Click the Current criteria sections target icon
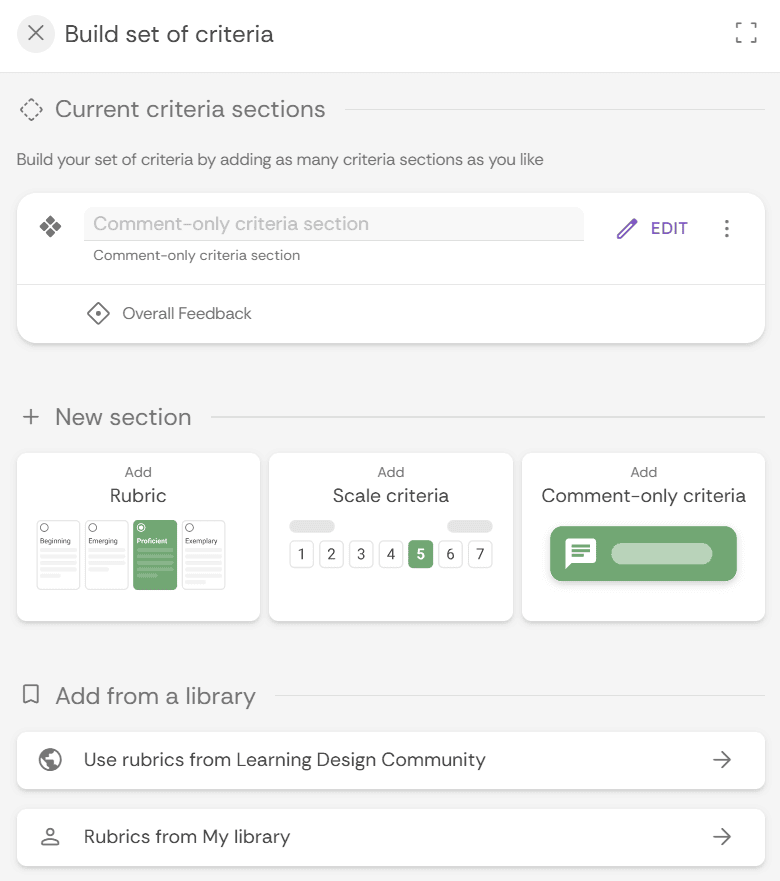This screenshot has height=881, width=780. pos(31,109)
